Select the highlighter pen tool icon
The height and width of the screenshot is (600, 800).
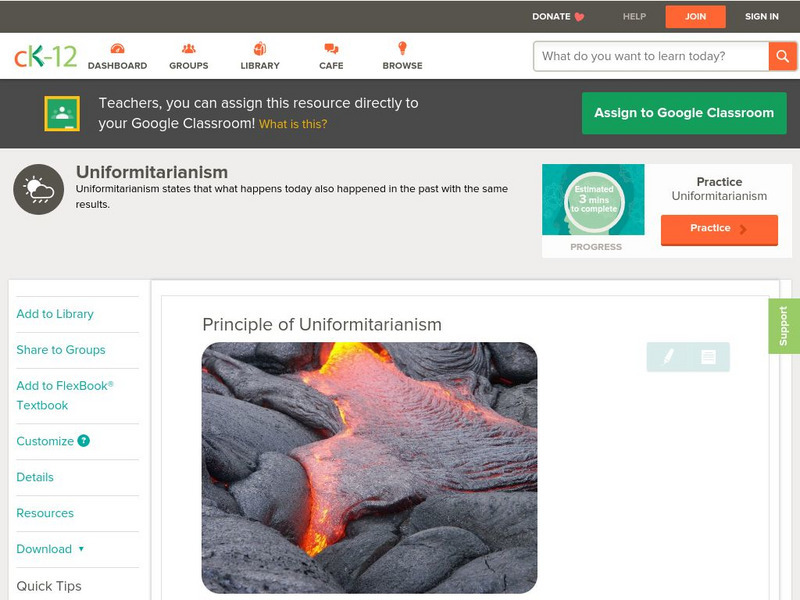[x=668, y=357]
